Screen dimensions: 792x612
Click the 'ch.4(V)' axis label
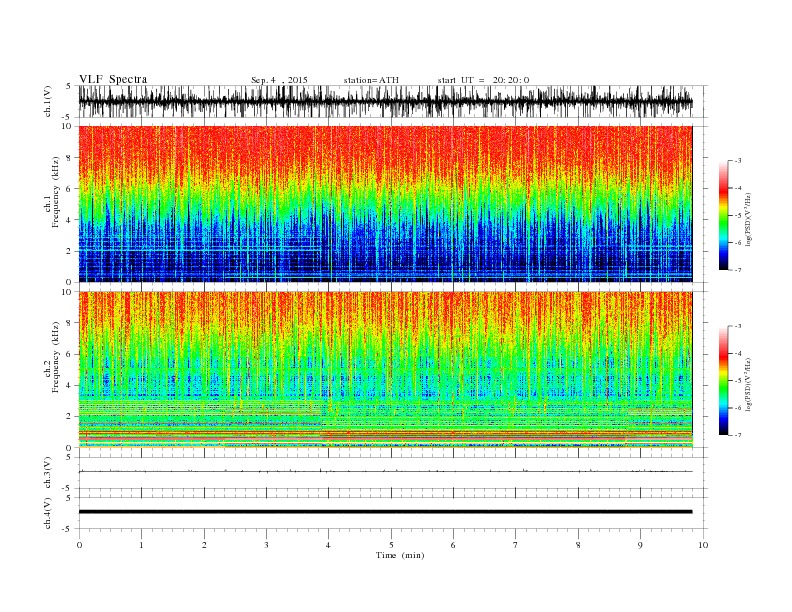coord(48,514)
